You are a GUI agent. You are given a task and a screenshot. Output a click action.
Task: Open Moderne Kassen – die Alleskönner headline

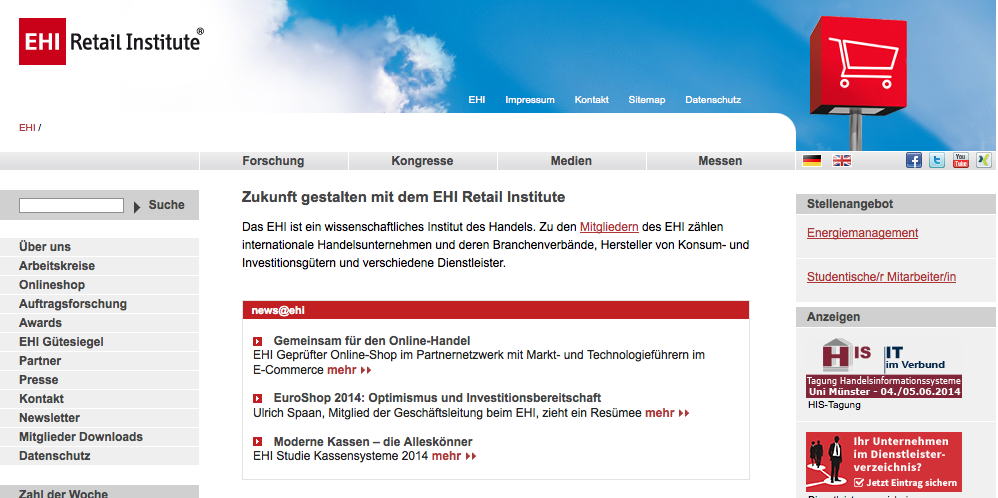pos(373,442)
